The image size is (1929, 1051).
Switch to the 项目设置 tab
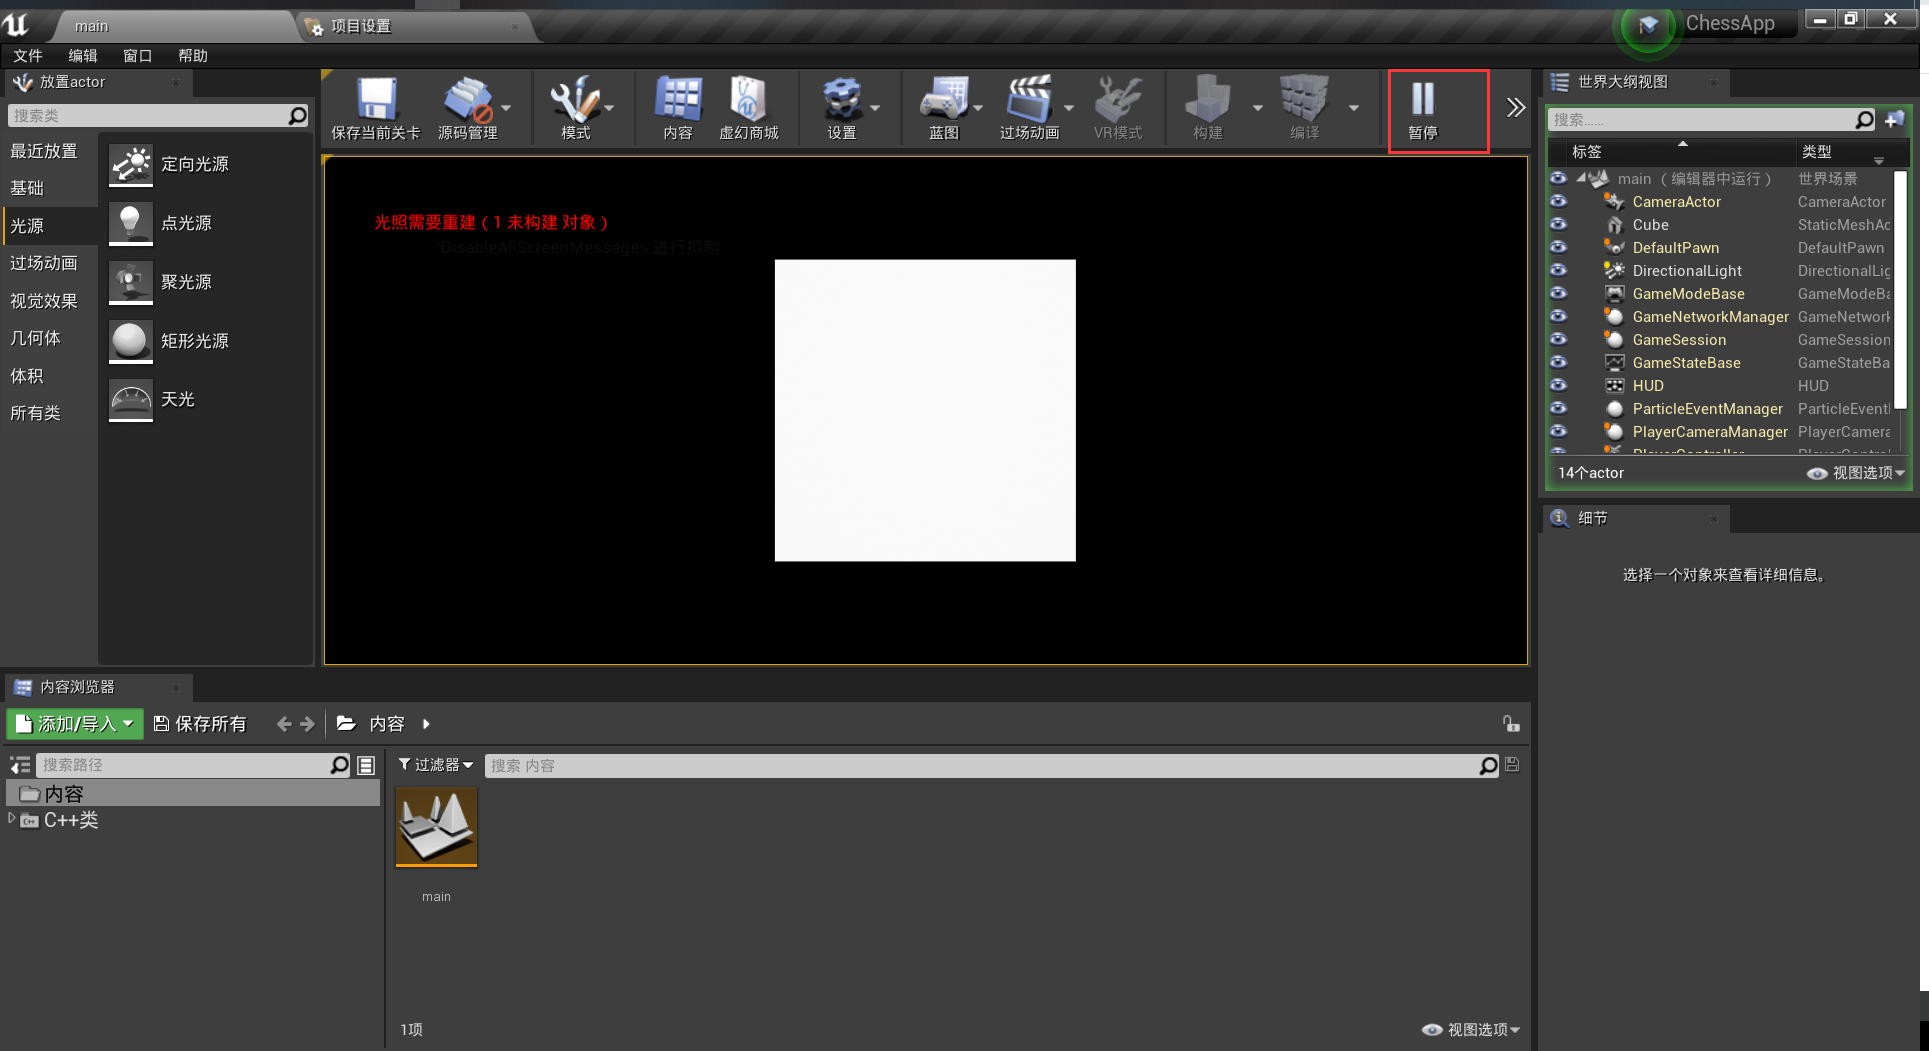click(x=361, y=26)
